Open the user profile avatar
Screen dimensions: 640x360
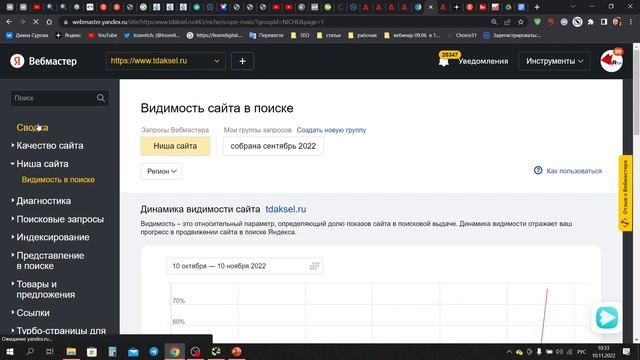[611, 61]
